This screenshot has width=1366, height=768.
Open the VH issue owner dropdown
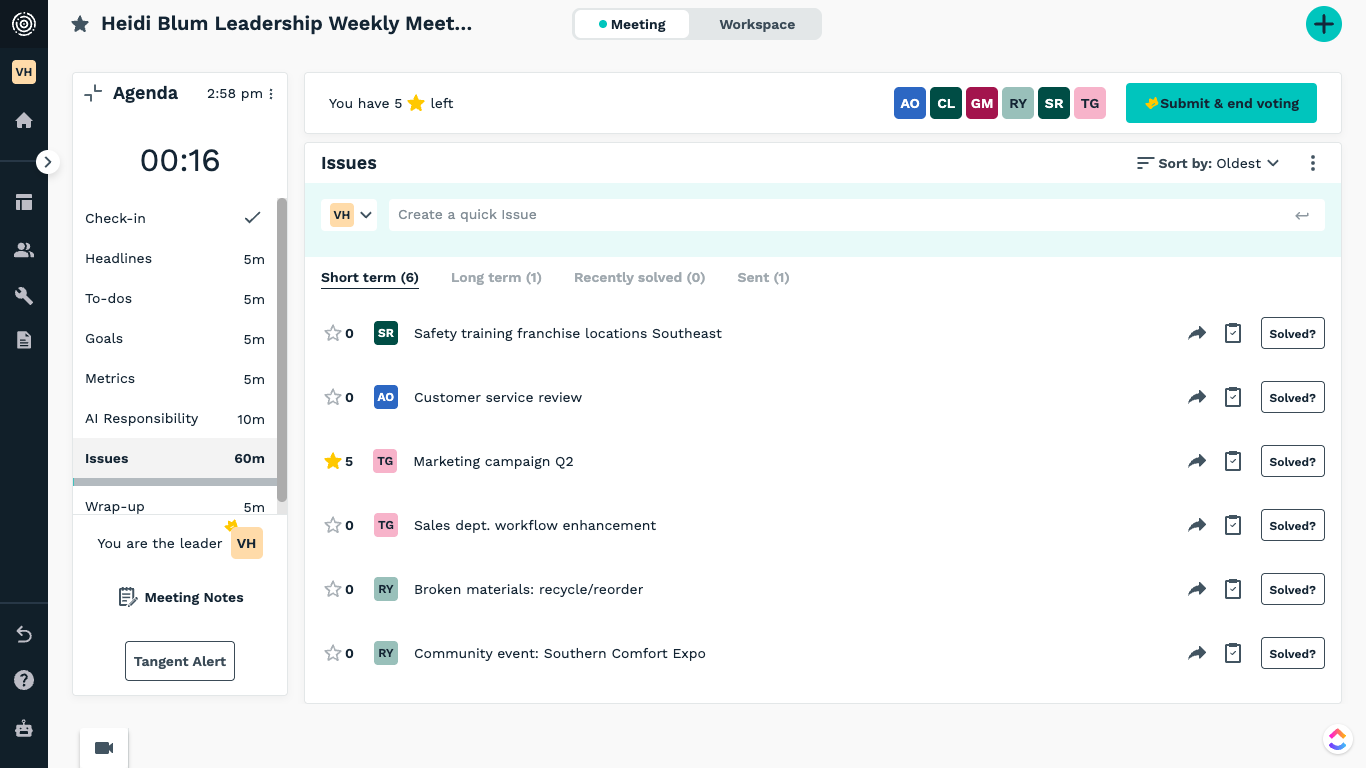click(x=350, y=215)
